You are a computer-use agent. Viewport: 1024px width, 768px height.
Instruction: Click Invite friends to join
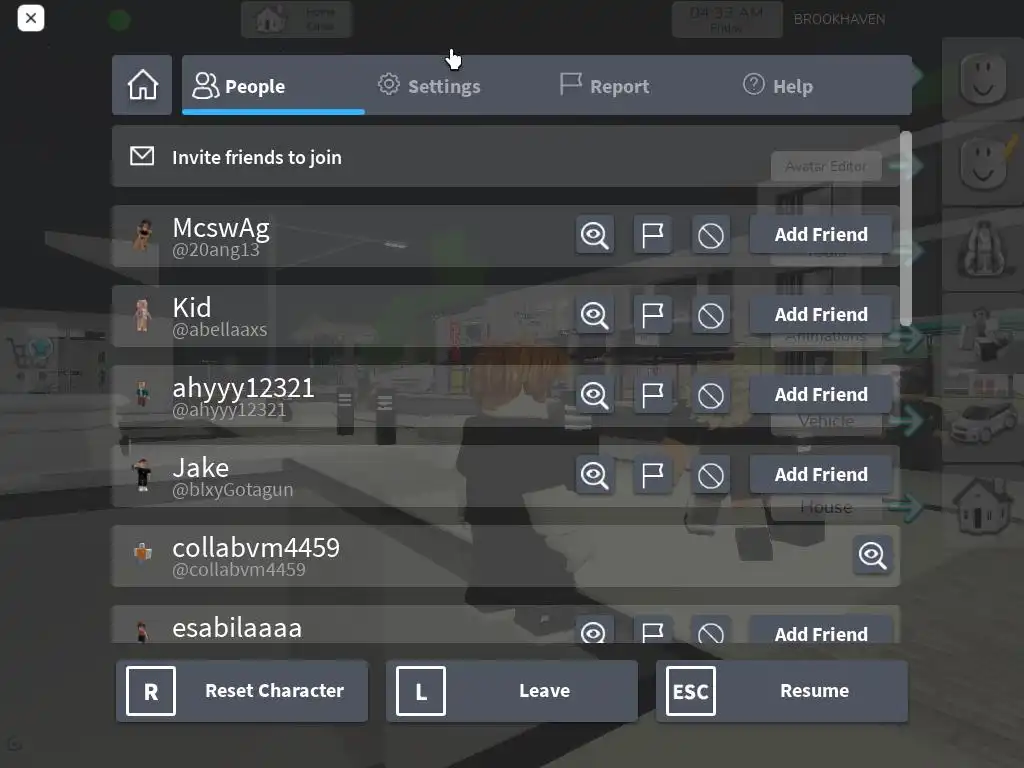pyautogui.click(x=506, y=157)
